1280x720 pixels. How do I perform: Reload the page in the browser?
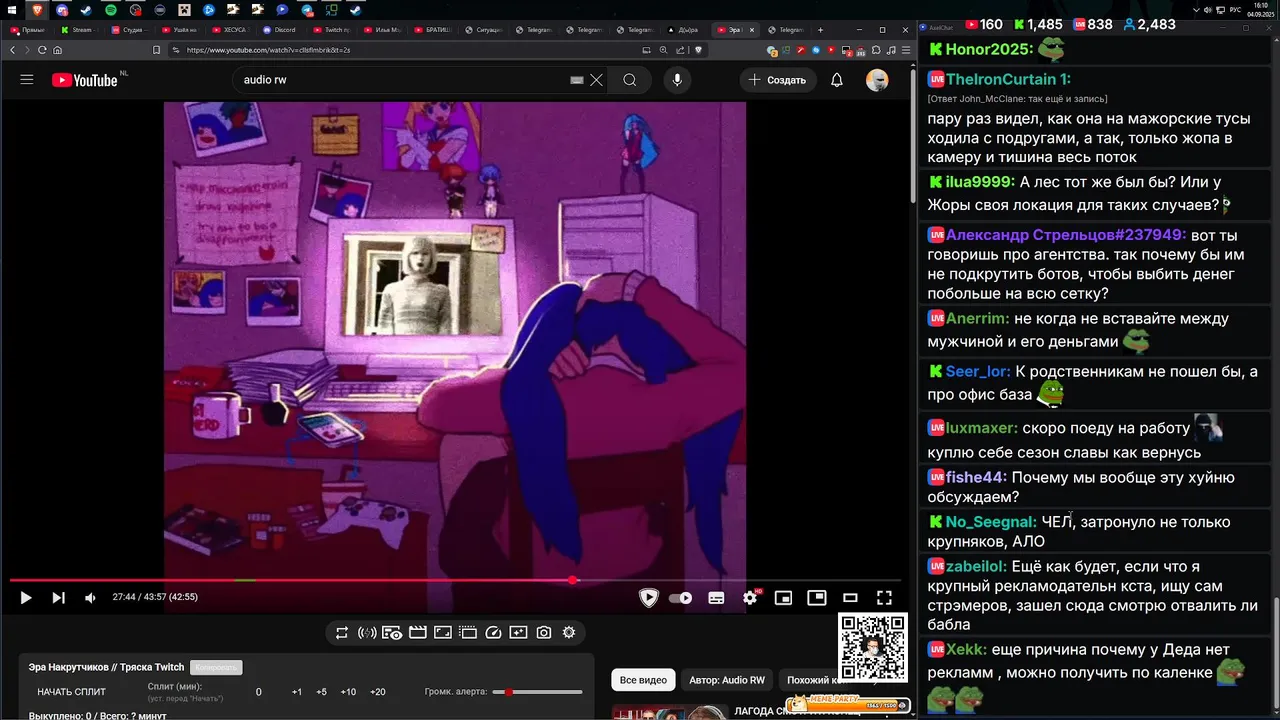[42, 50]
